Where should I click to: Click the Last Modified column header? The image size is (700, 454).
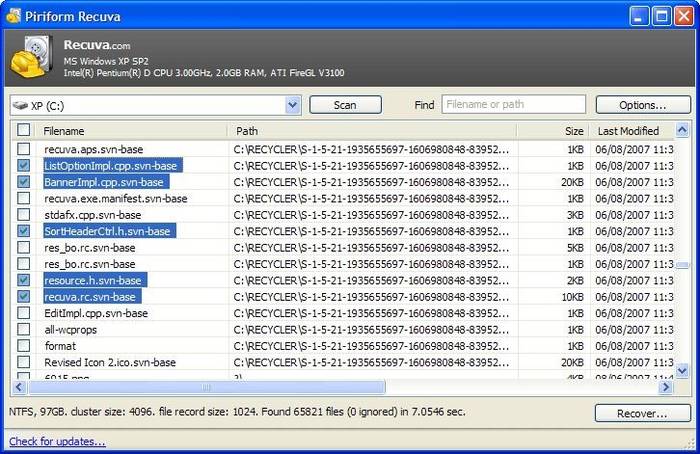[x=628, y=131]
